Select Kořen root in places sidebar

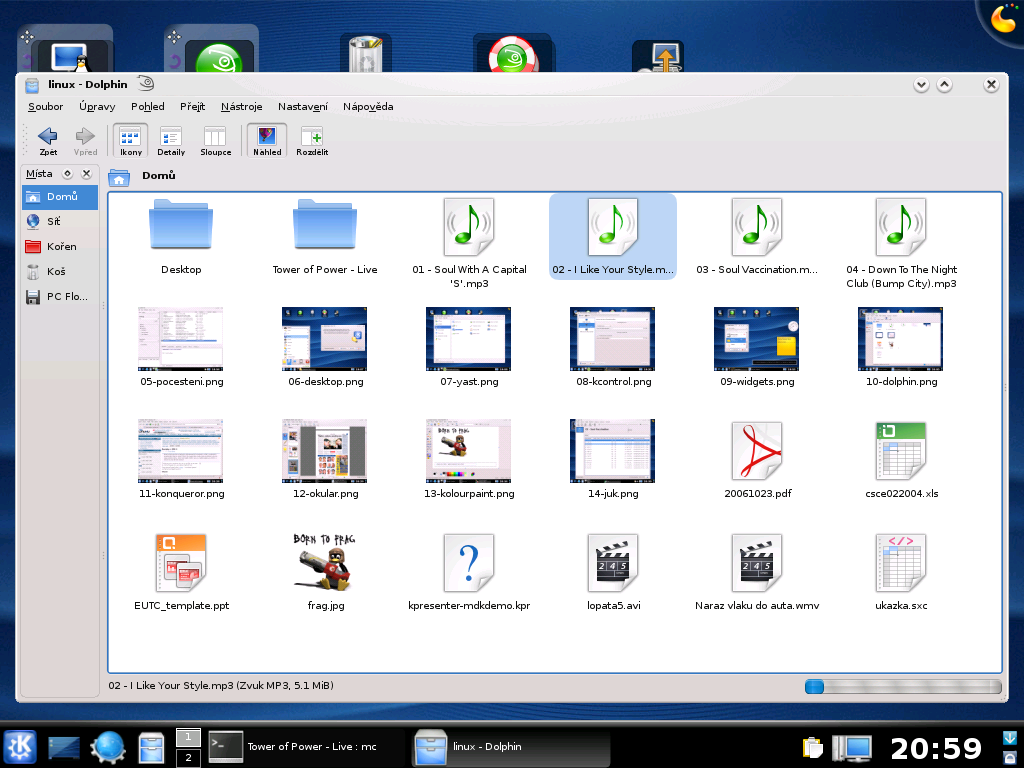tap(60, 247)
